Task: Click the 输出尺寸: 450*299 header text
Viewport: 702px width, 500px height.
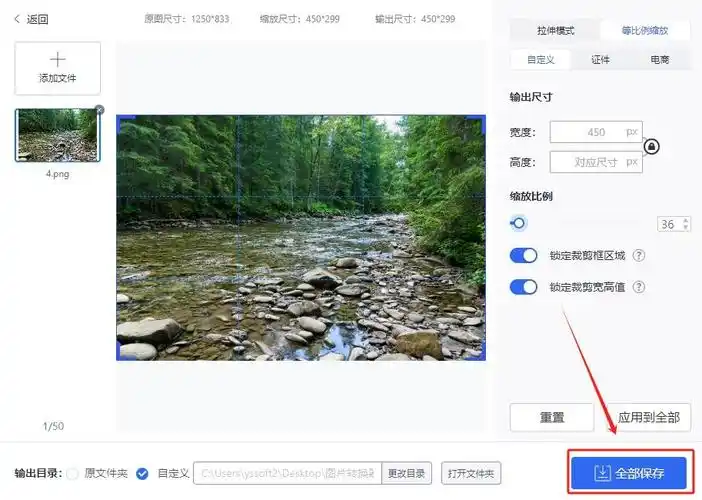Action: (415, 19)
